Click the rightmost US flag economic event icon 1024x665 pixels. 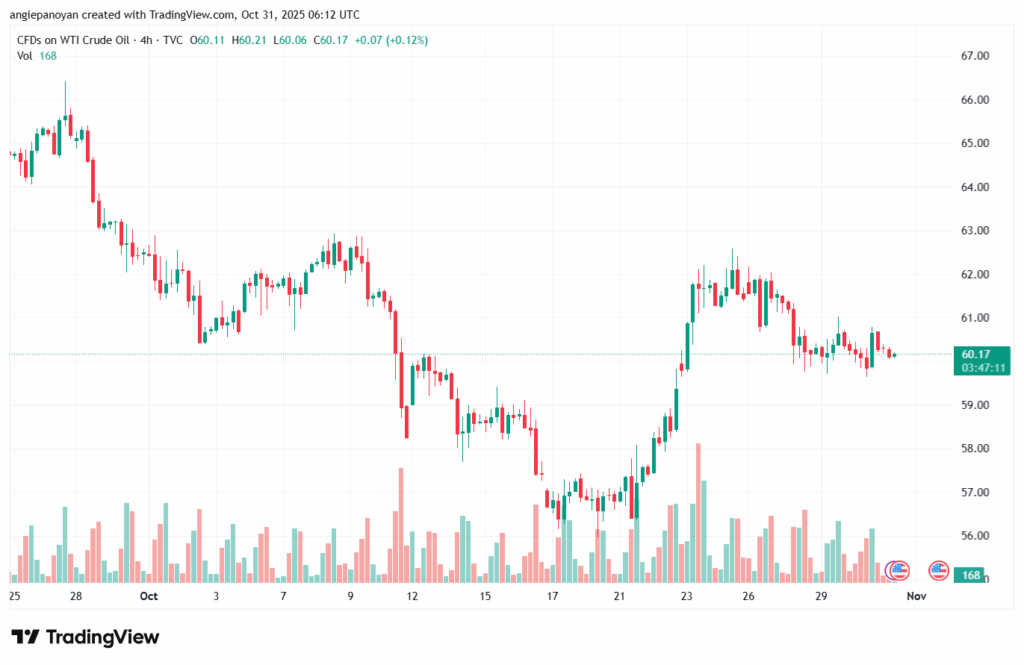pyautogui.click(x=938, y=571)
